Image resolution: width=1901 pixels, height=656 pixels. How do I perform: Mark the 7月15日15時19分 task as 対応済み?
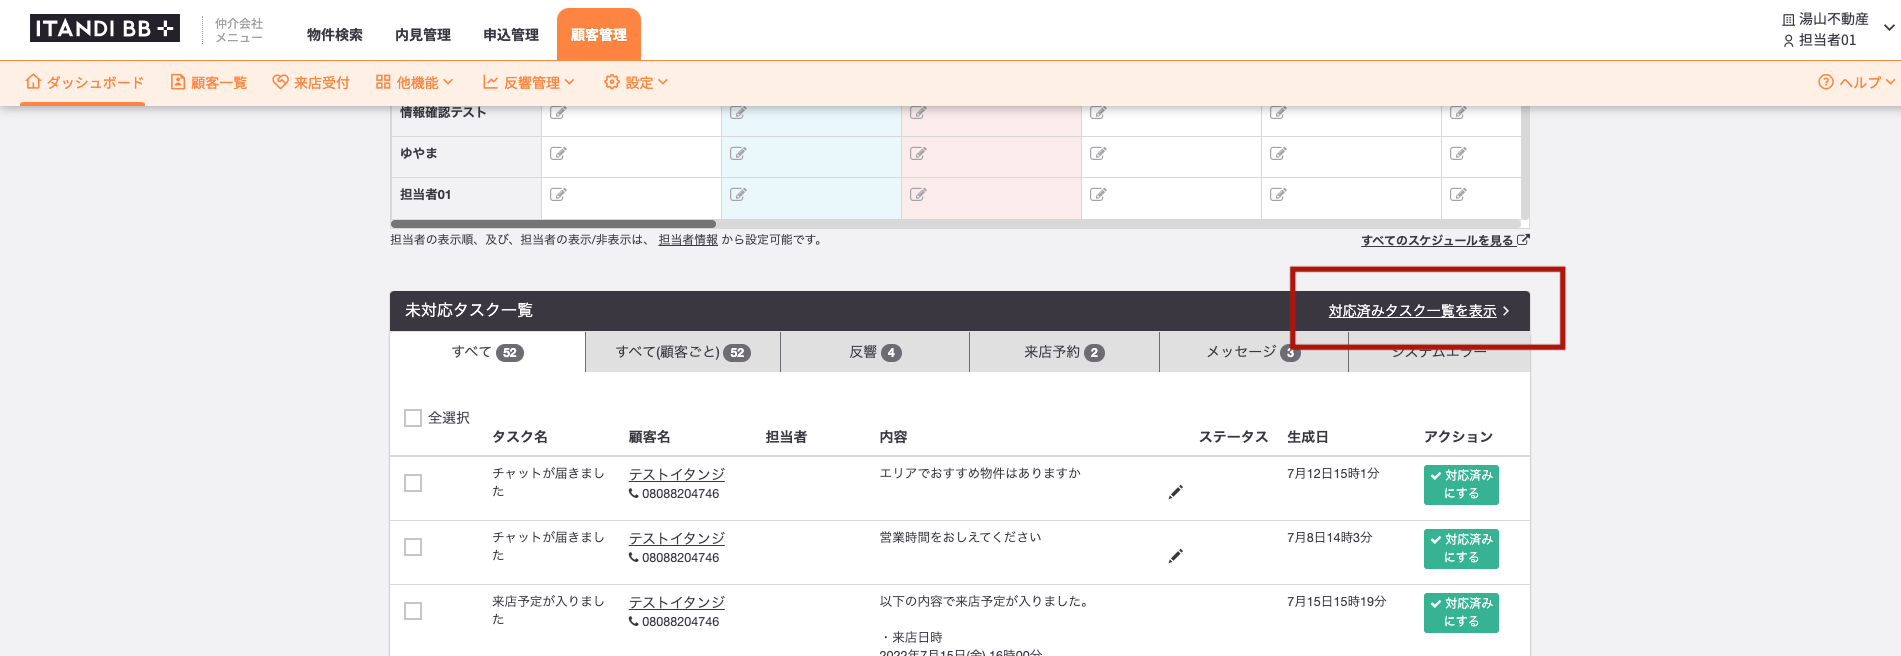1461,613
